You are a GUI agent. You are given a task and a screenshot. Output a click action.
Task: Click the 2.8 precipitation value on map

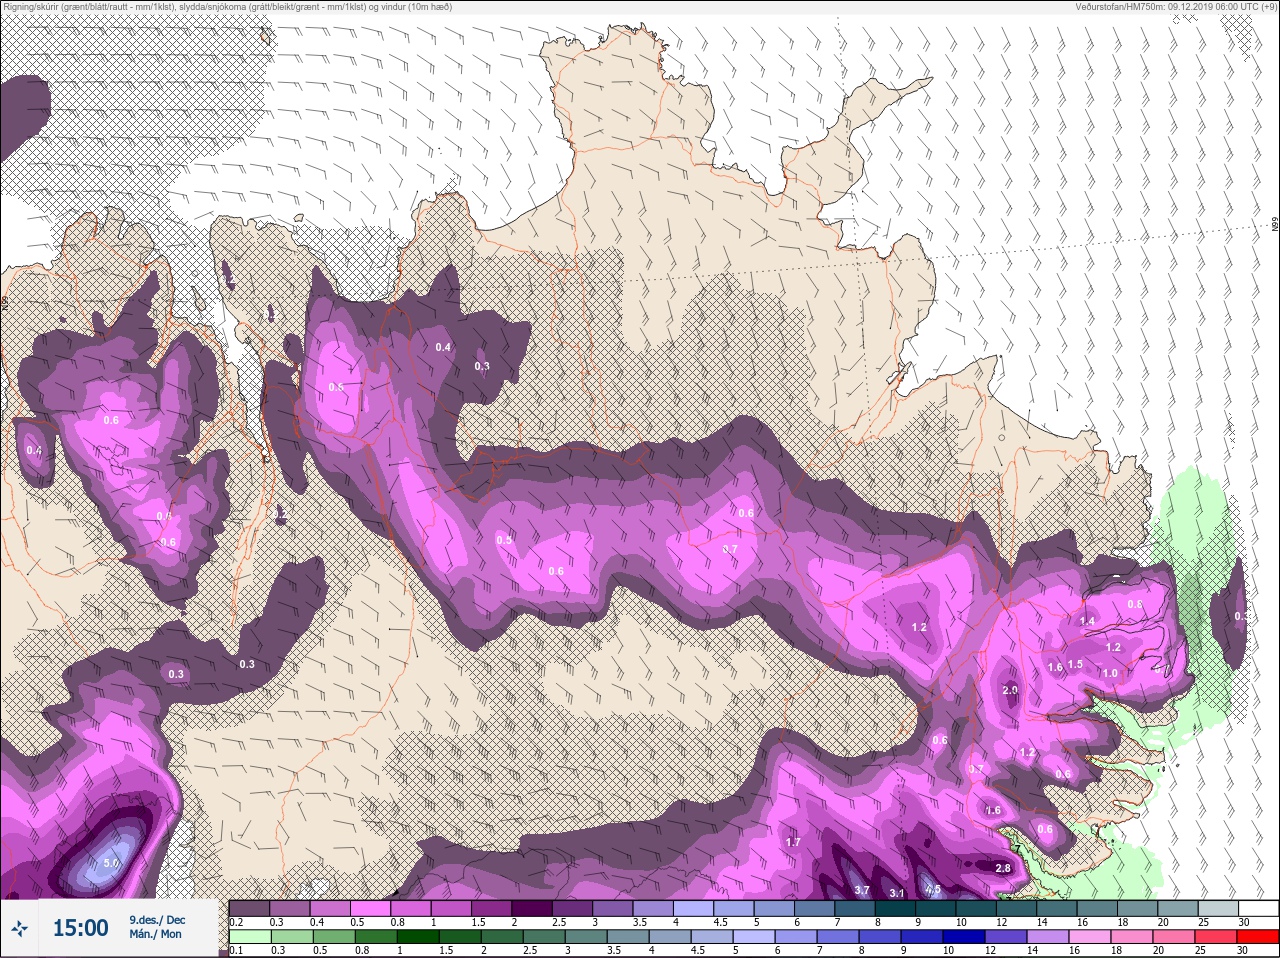(1003, 868)
